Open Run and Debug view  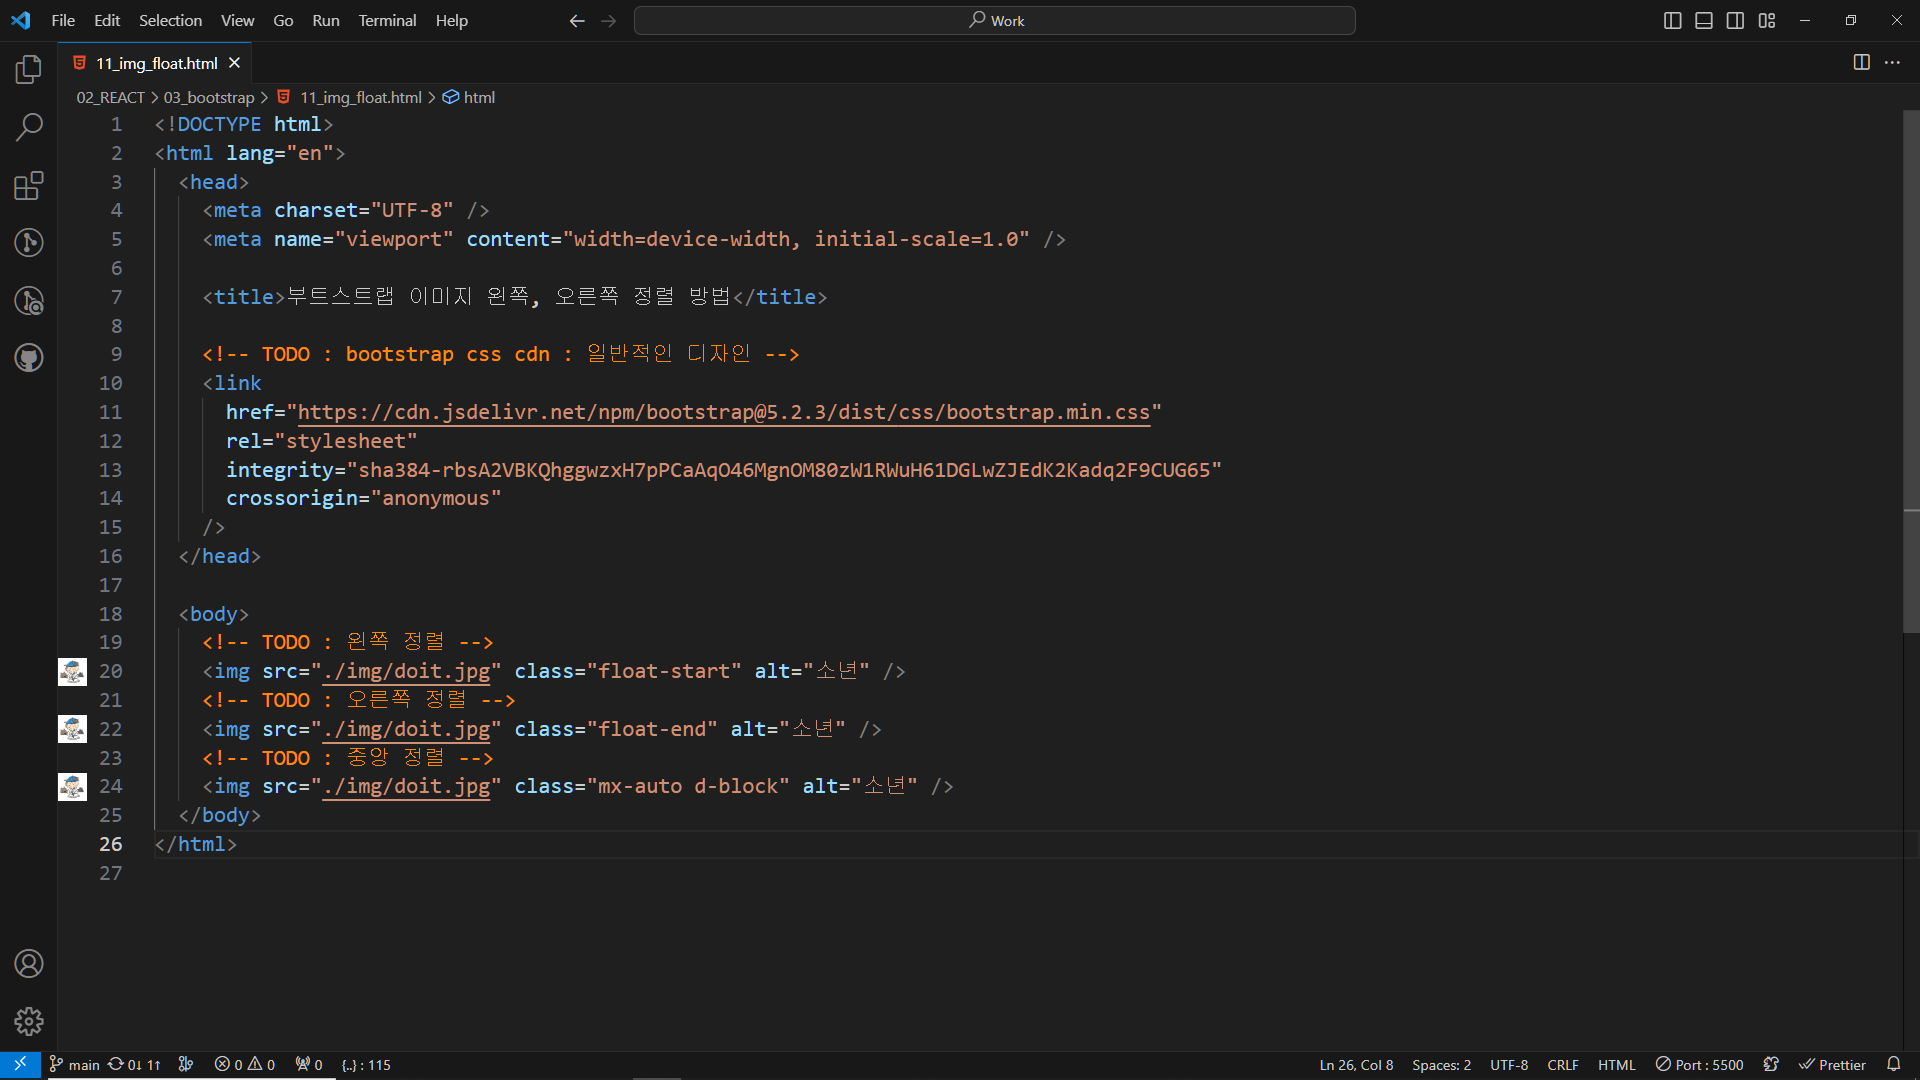pos(29,300)
